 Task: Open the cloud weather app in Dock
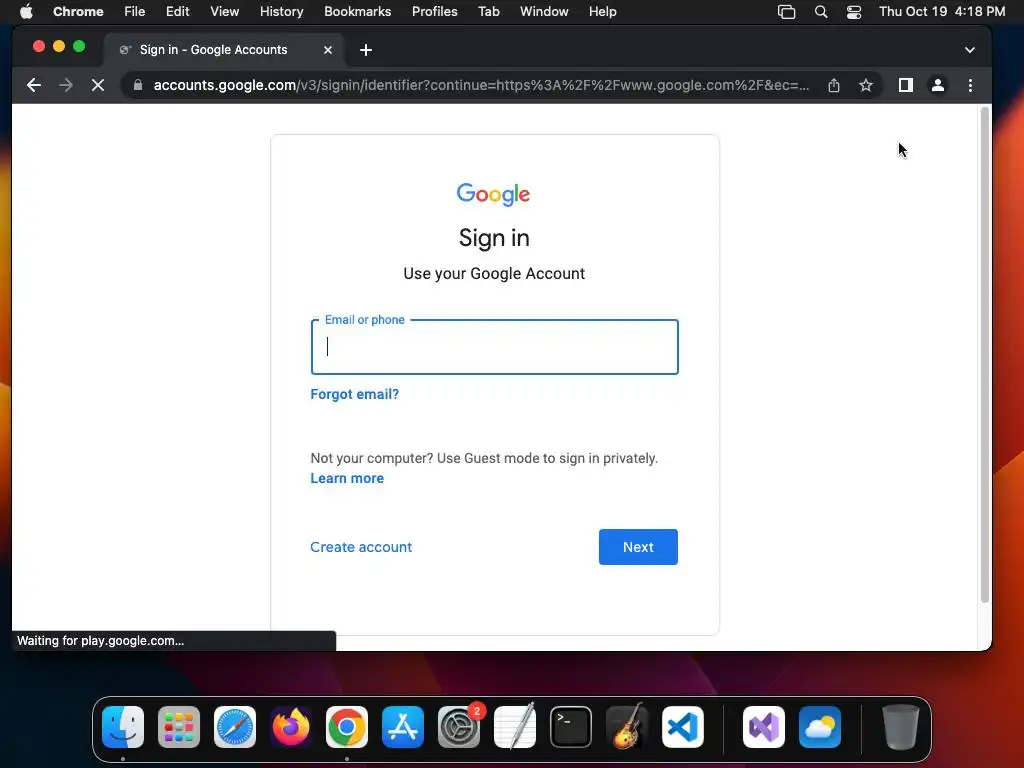(820, 727)
